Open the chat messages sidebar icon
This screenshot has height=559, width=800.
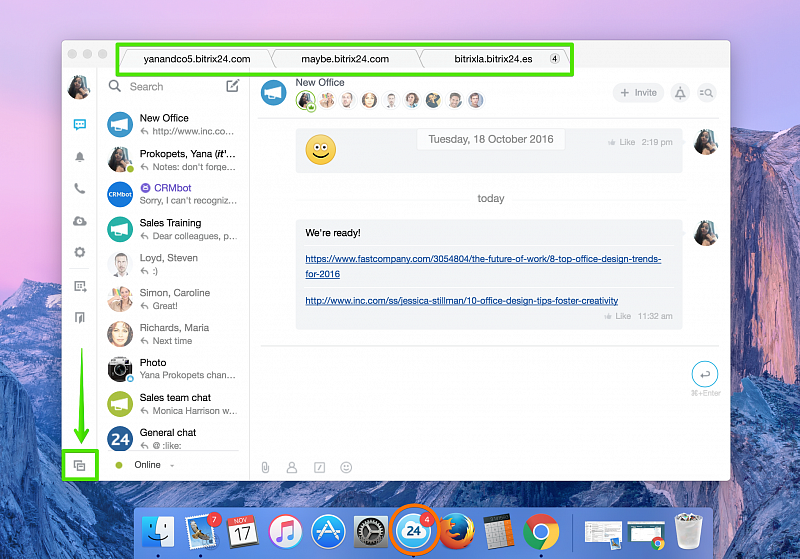(x=80, y=124)
